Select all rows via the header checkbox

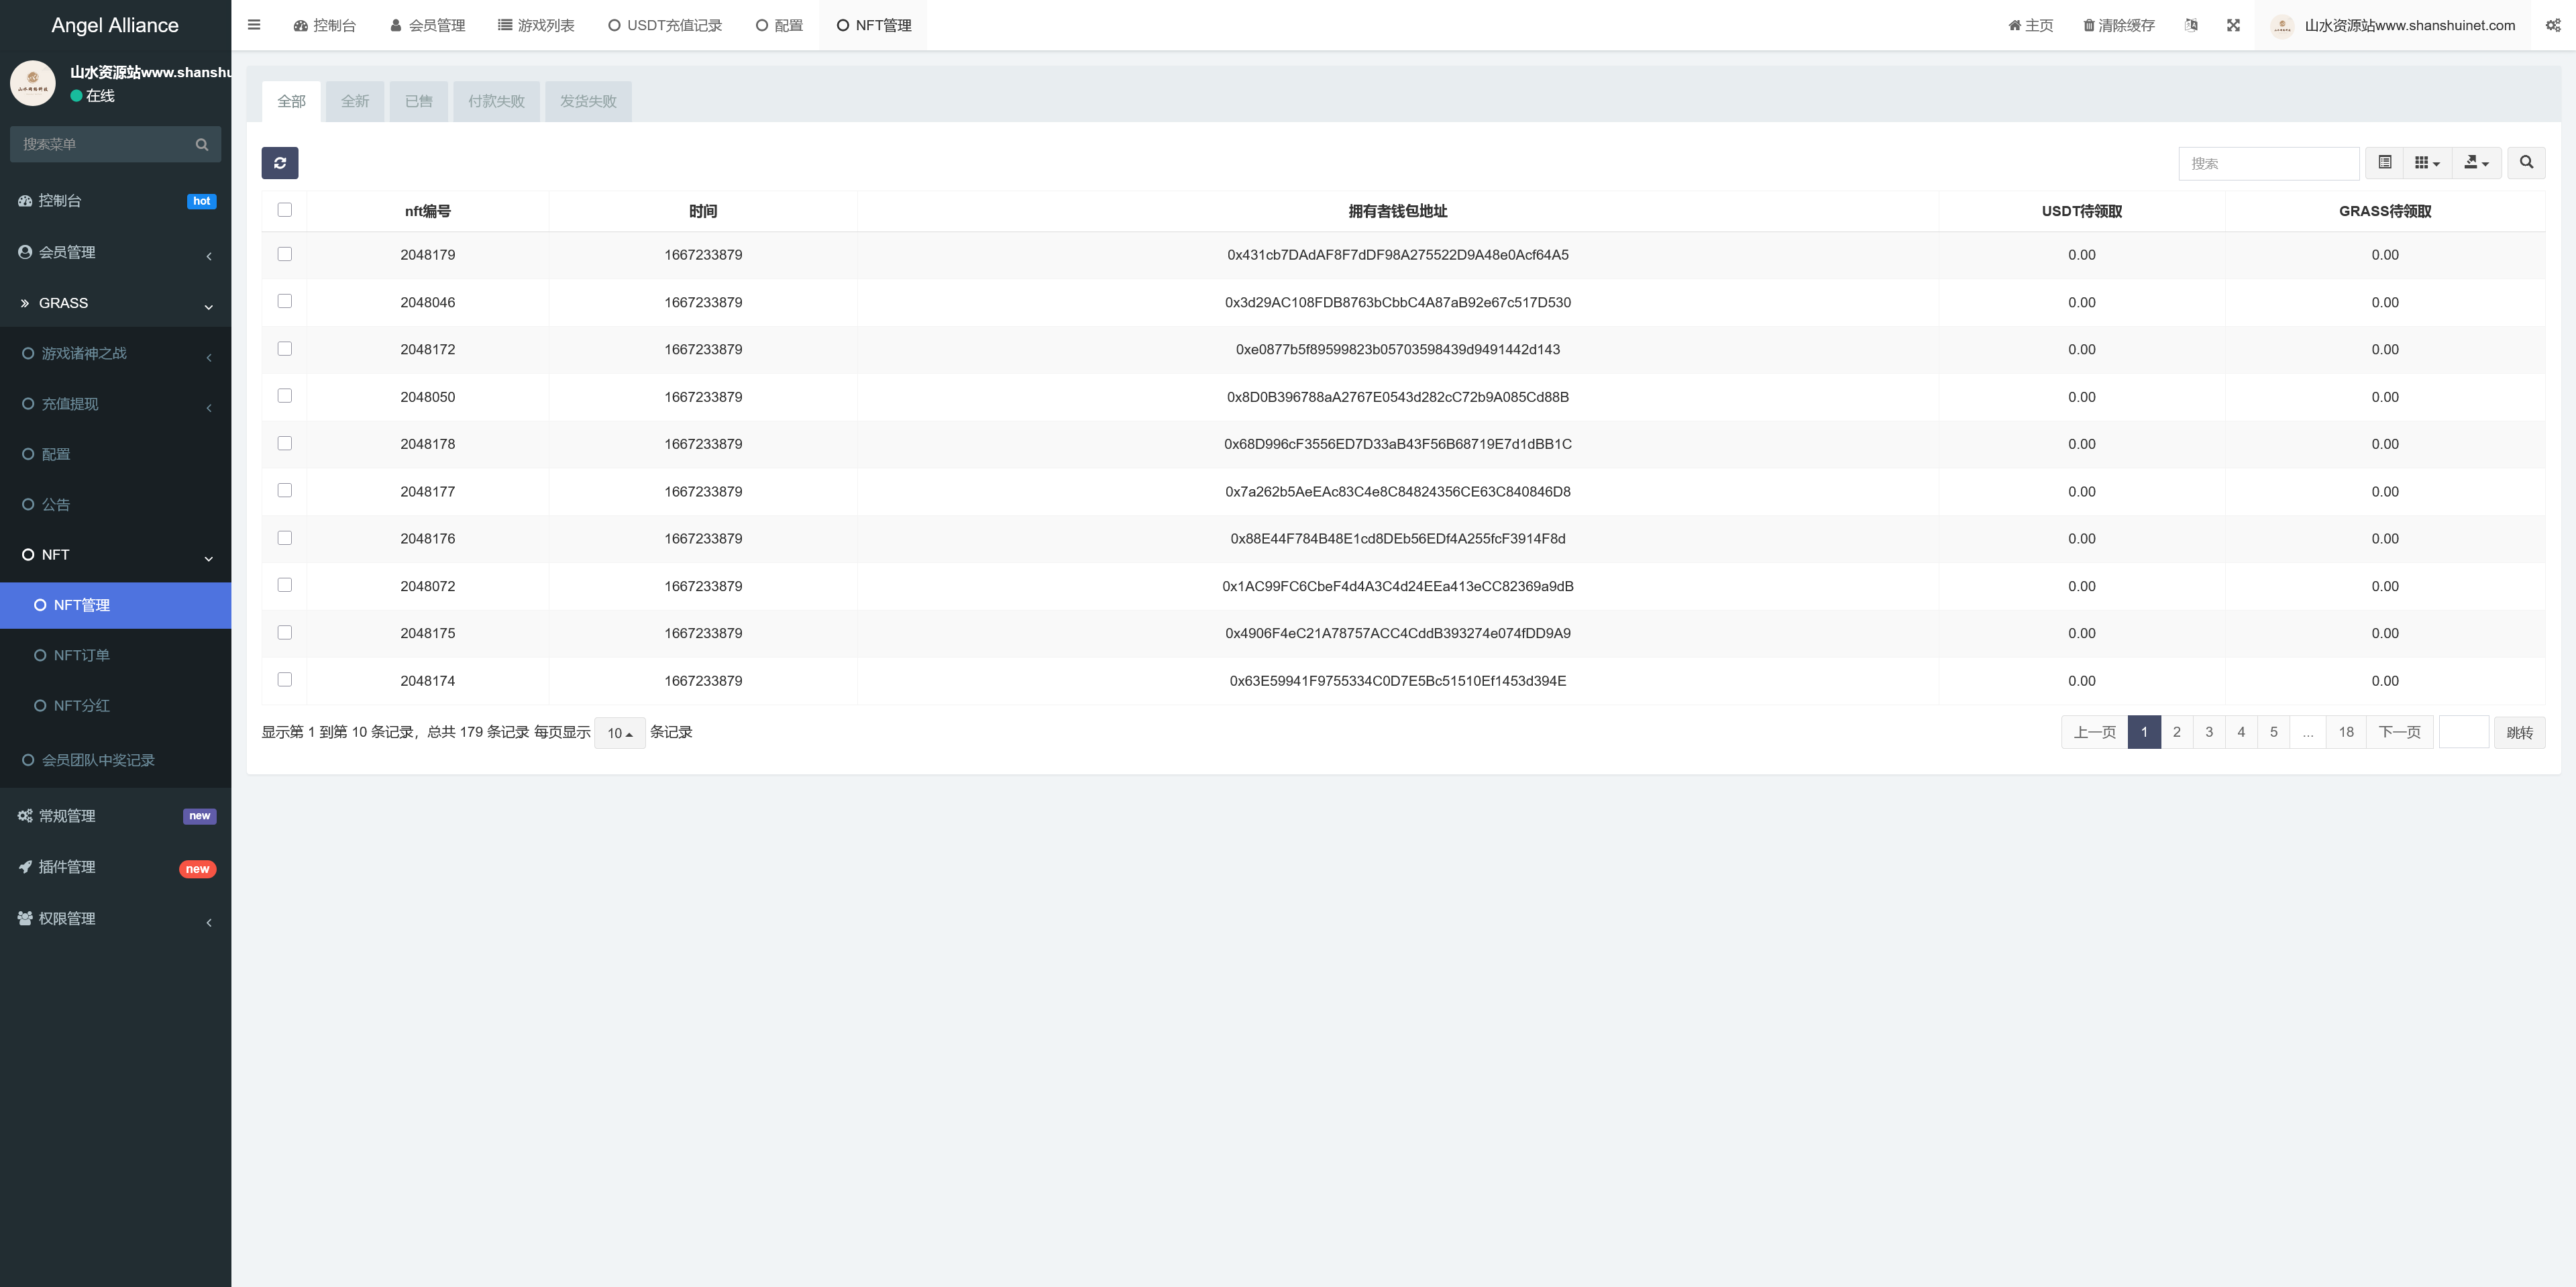285,209
